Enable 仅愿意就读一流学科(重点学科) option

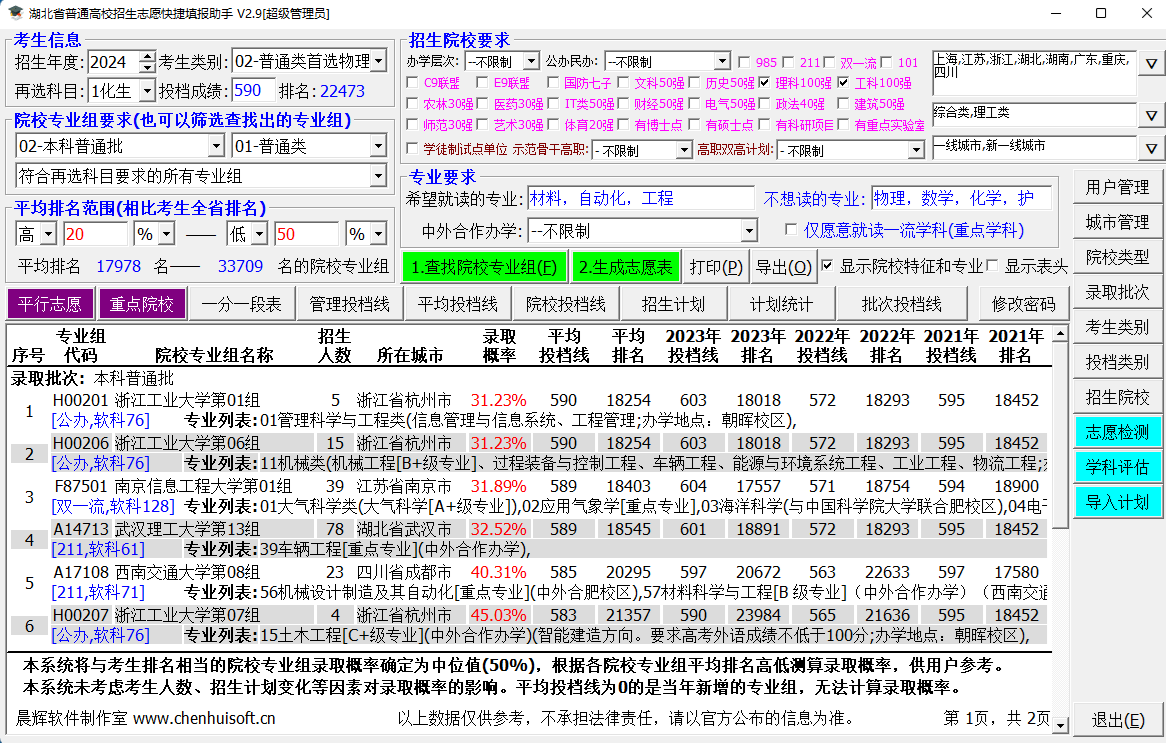791,229
